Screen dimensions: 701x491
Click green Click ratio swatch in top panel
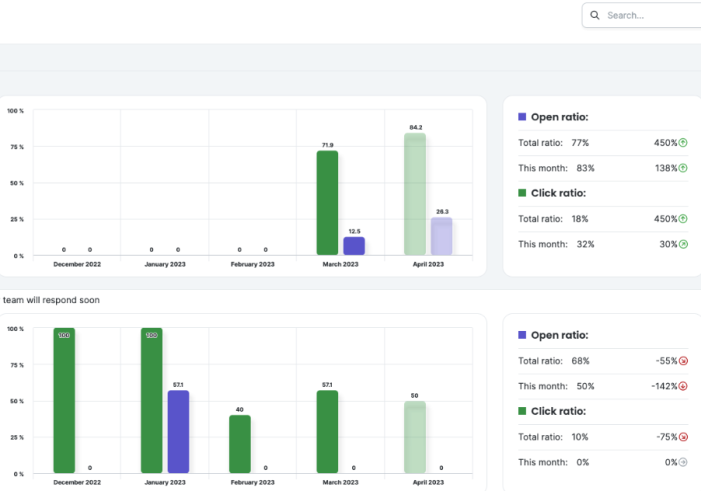coord(522,193)
